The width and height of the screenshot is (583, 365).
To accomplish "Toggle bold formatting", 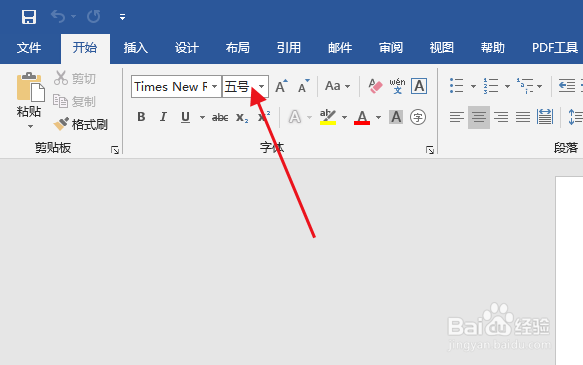I will click(x=141, y=117).
